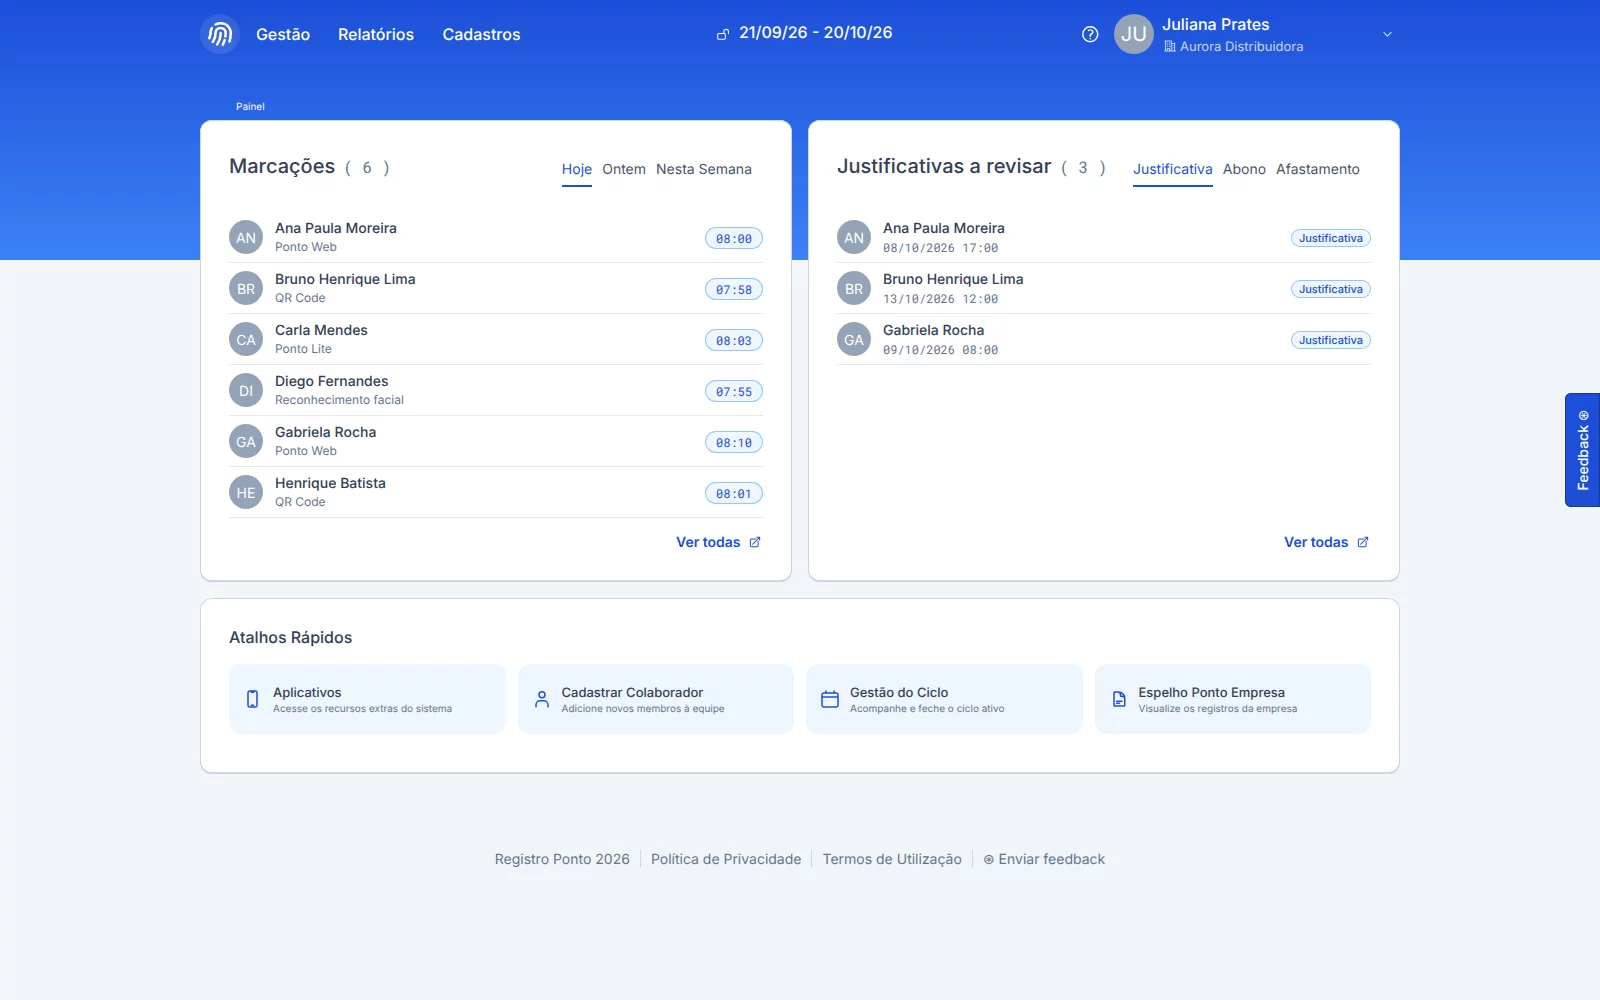Click the JU user avatar
The height and width of the screenshot is (1000, 1600).
(x=1134, y=34)
